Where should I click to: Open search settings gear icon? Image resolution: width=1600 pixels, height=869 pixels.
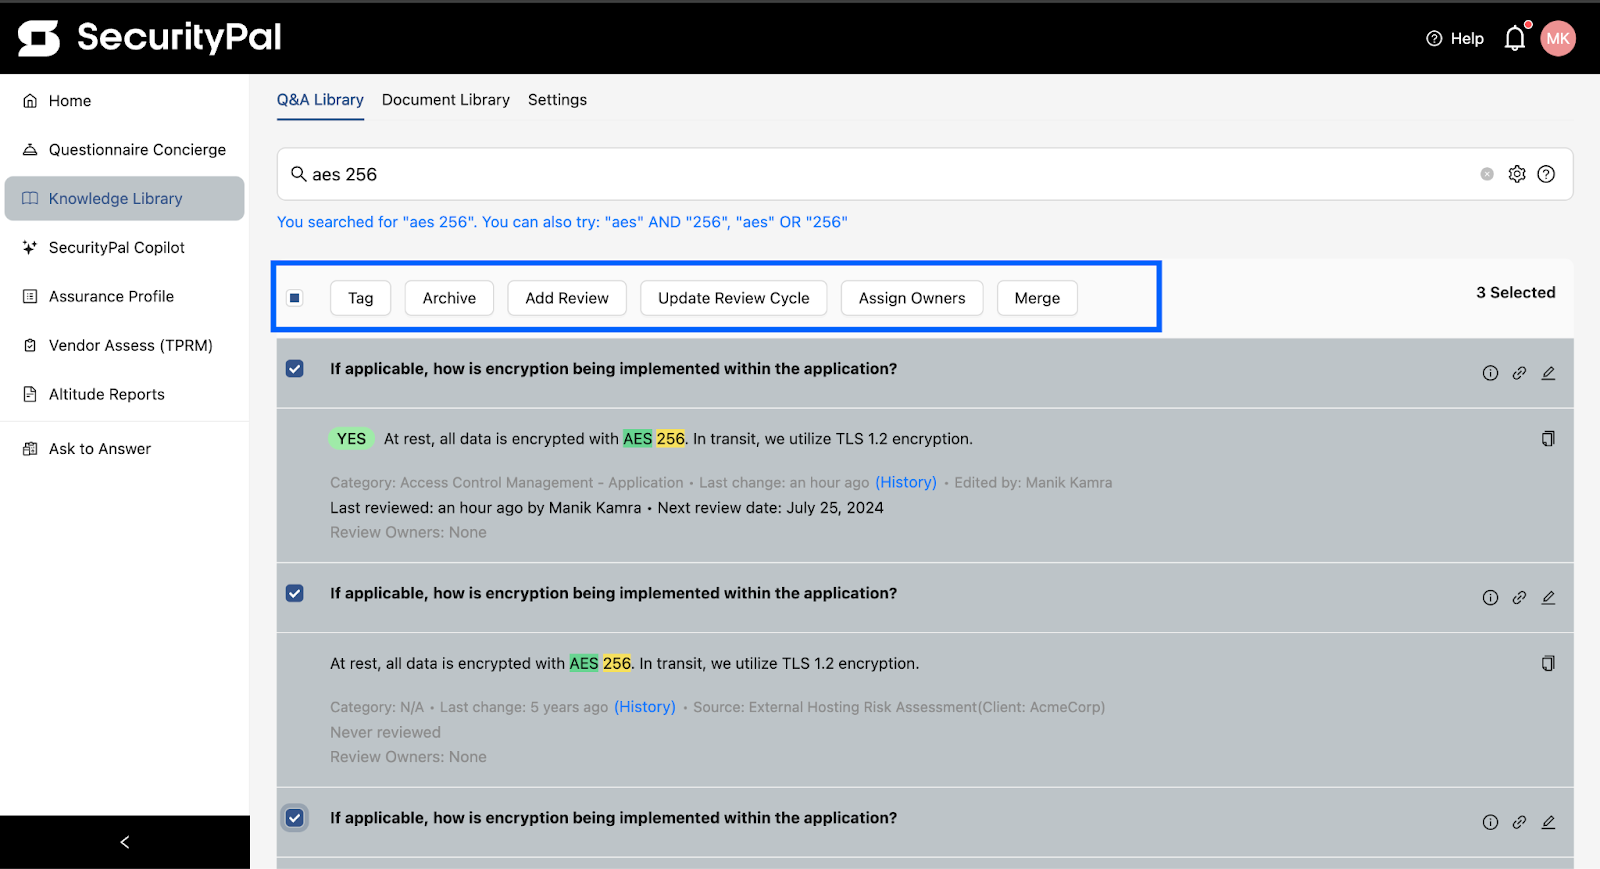(x=1517, y=174)
